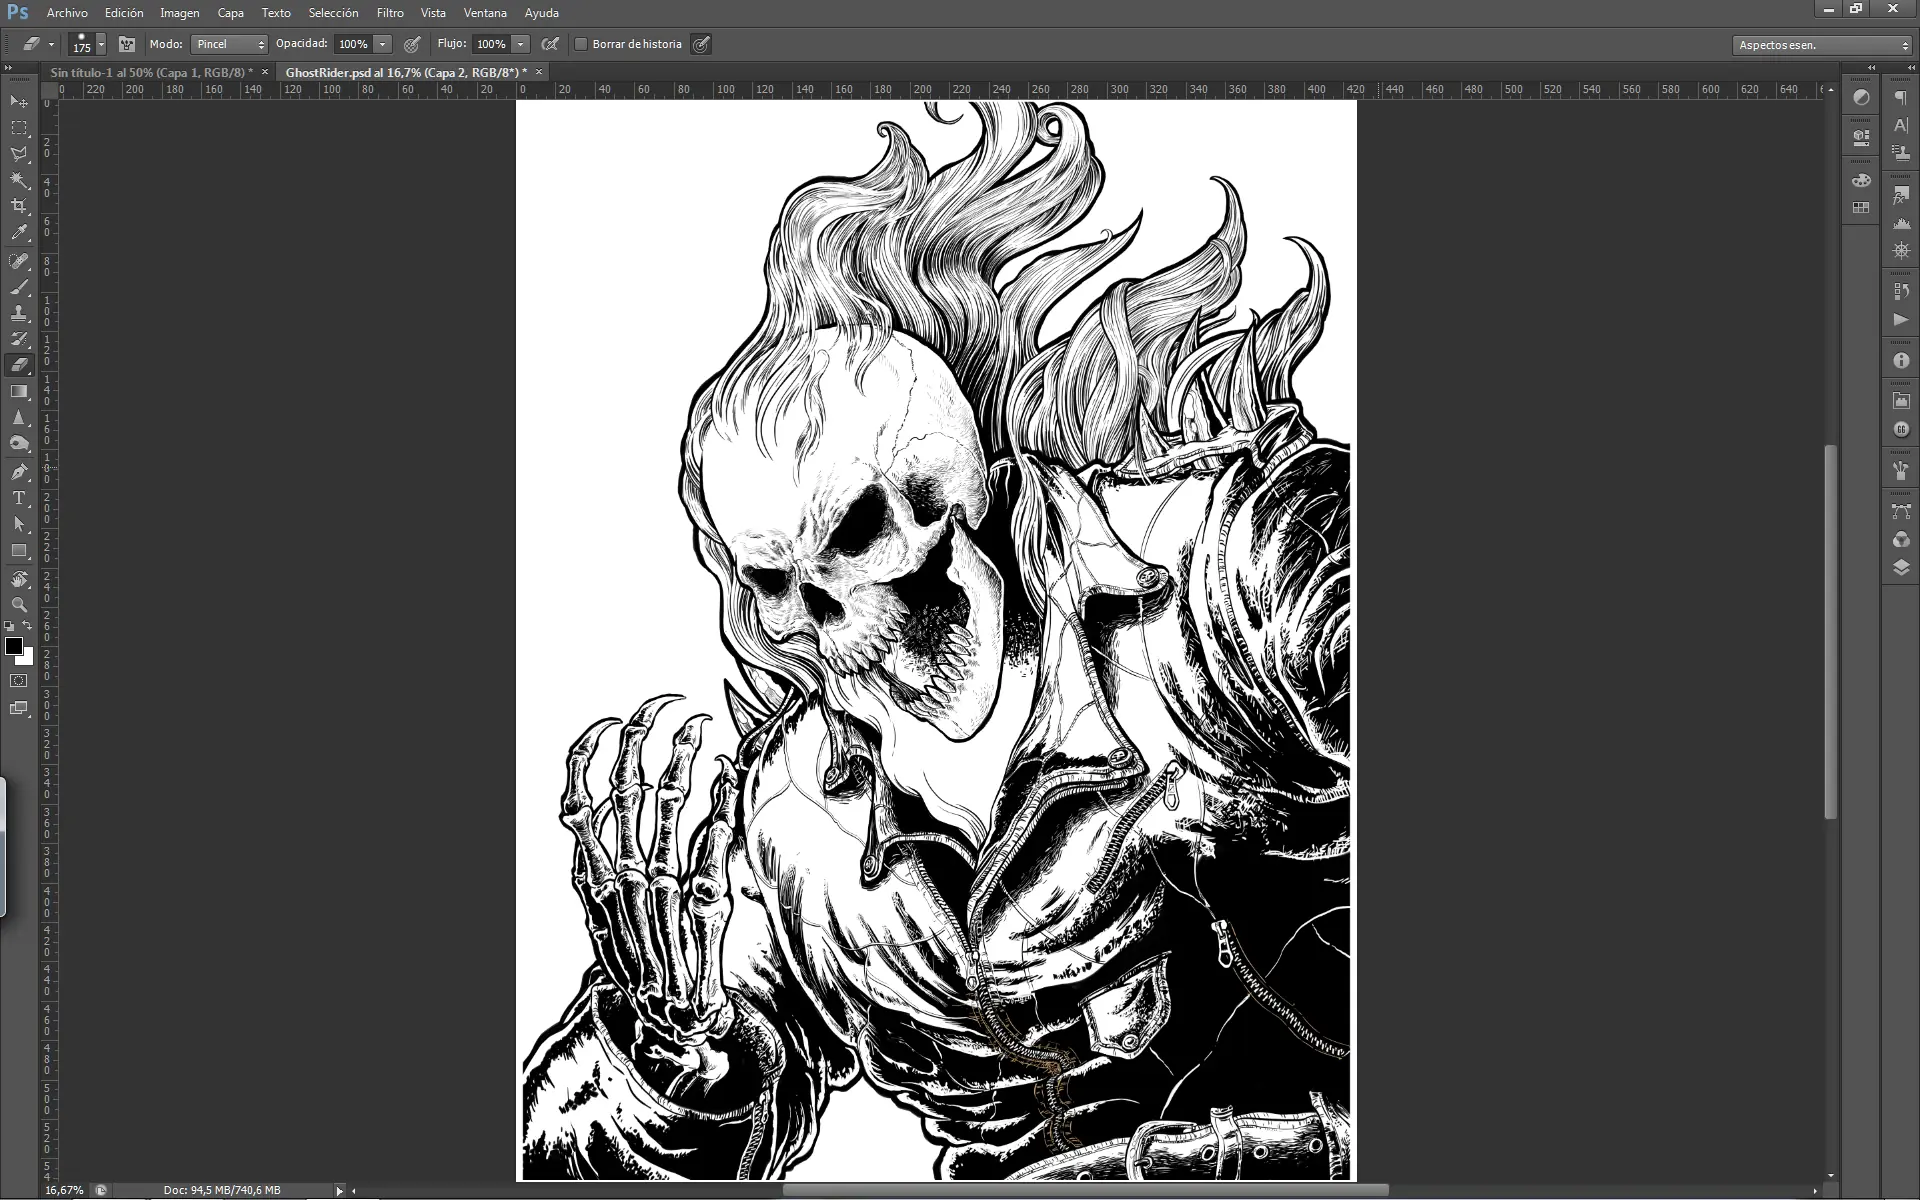Open the Color palette panel icon
1920x1200 pixels.
(x=1861, y=181)
